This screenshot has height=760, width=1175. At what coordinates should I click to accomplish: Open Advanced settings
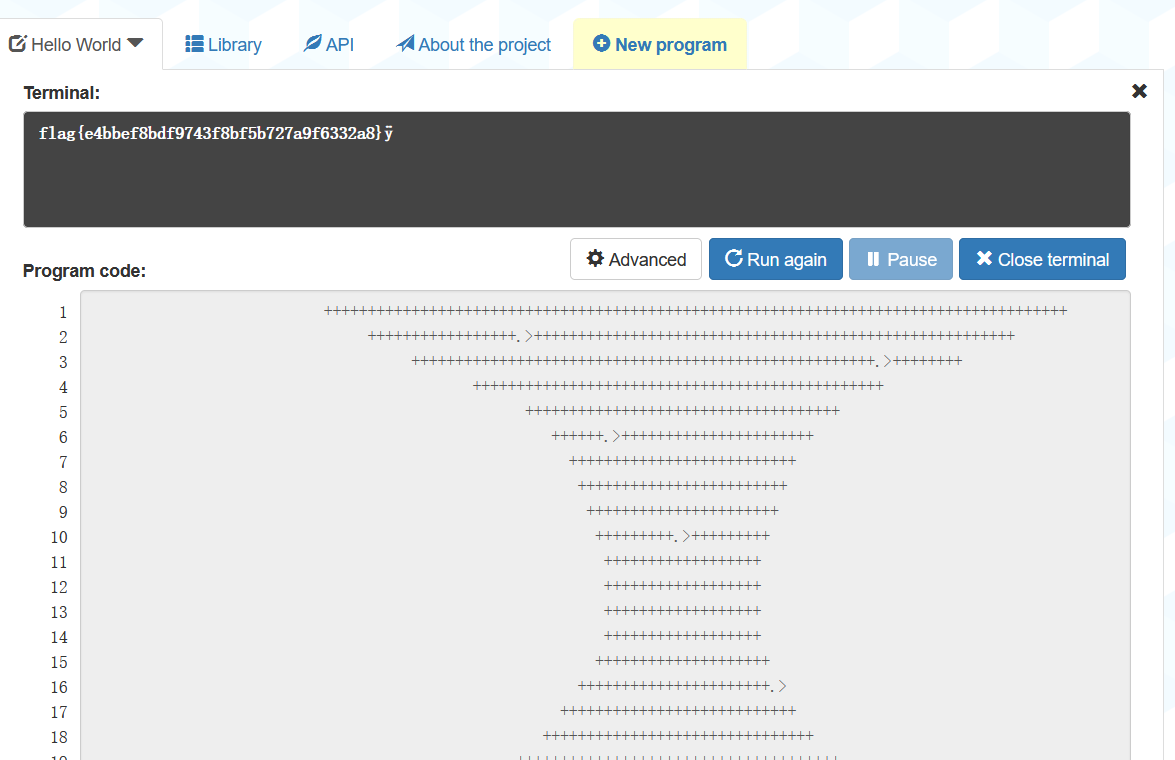635,259
